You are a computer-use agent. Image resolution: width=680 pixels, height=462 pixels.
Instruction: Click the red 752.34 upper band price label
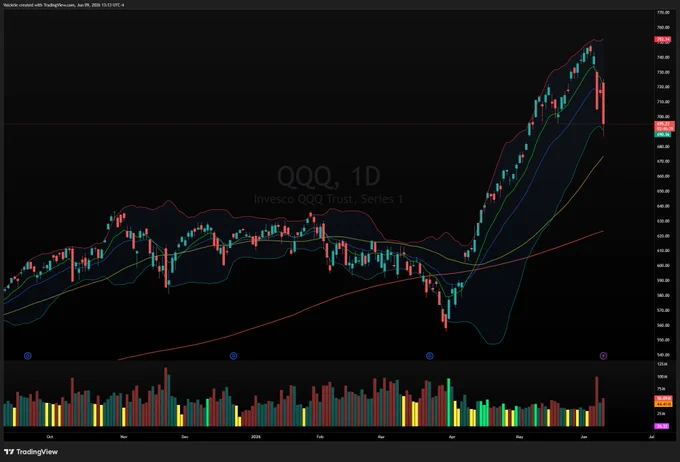[x=663, y=39]
